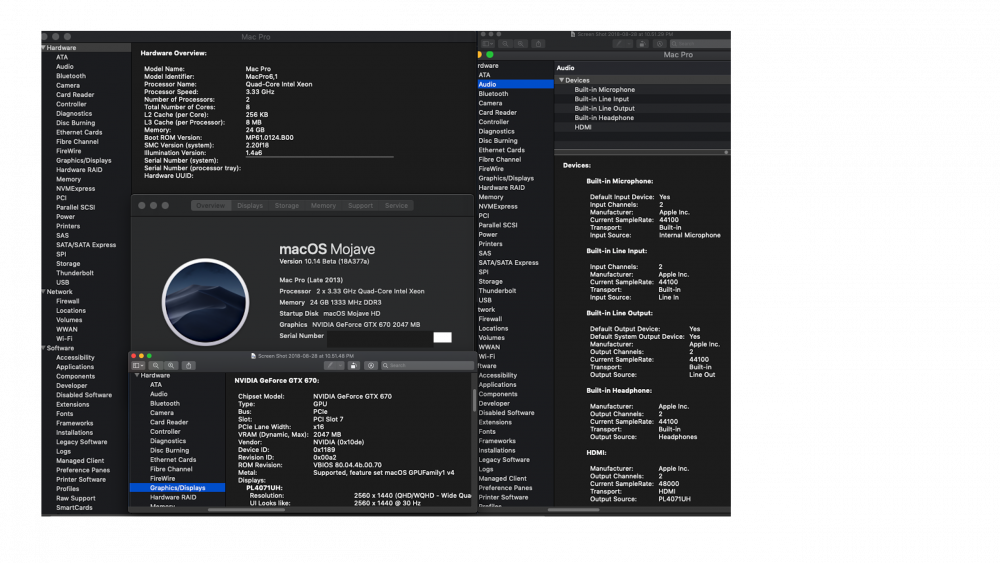Click horizontal scrollbar at bottom of Audio window
1000x563 pixels.
pos(573,509)
